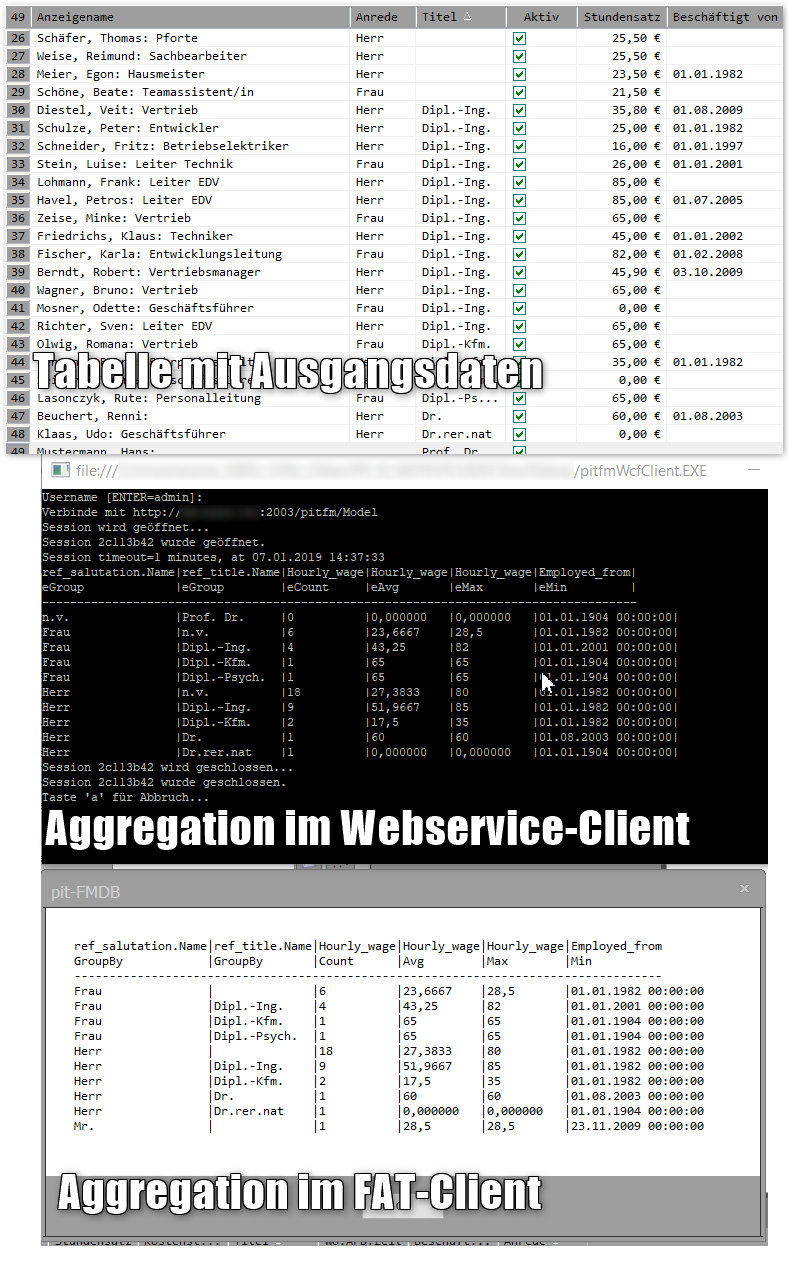The image size is (788, 1280).
Task: Select cell 'Richter, Sven: Leiter EDV'
Action: (191, 326)
